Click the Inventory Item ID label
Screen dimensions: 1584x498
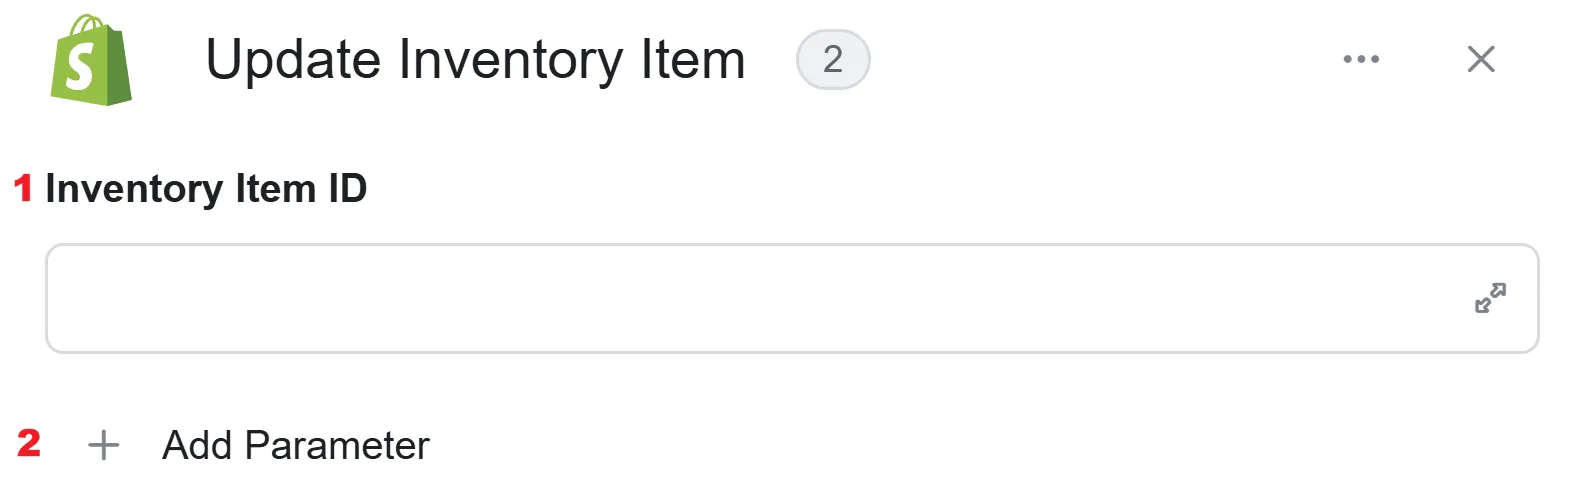pyautogui.click(x=206, y=188)
